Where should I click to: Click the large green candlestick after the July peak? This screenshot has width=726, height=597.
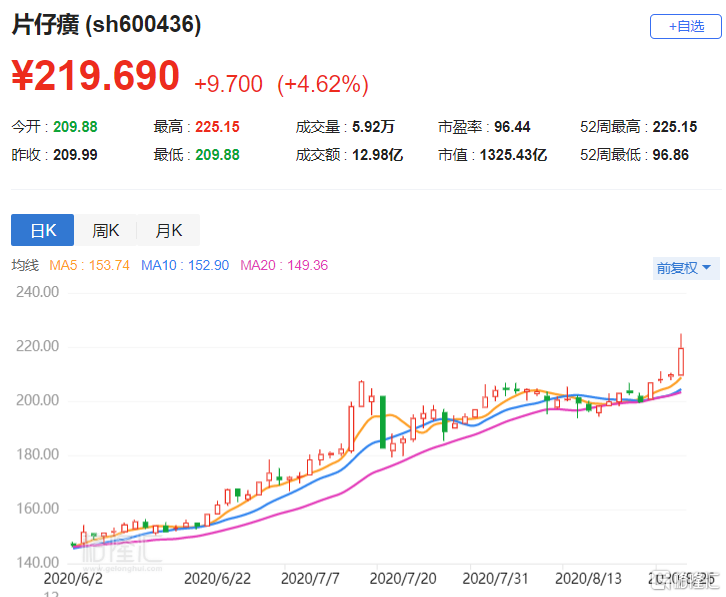(383, 422)
